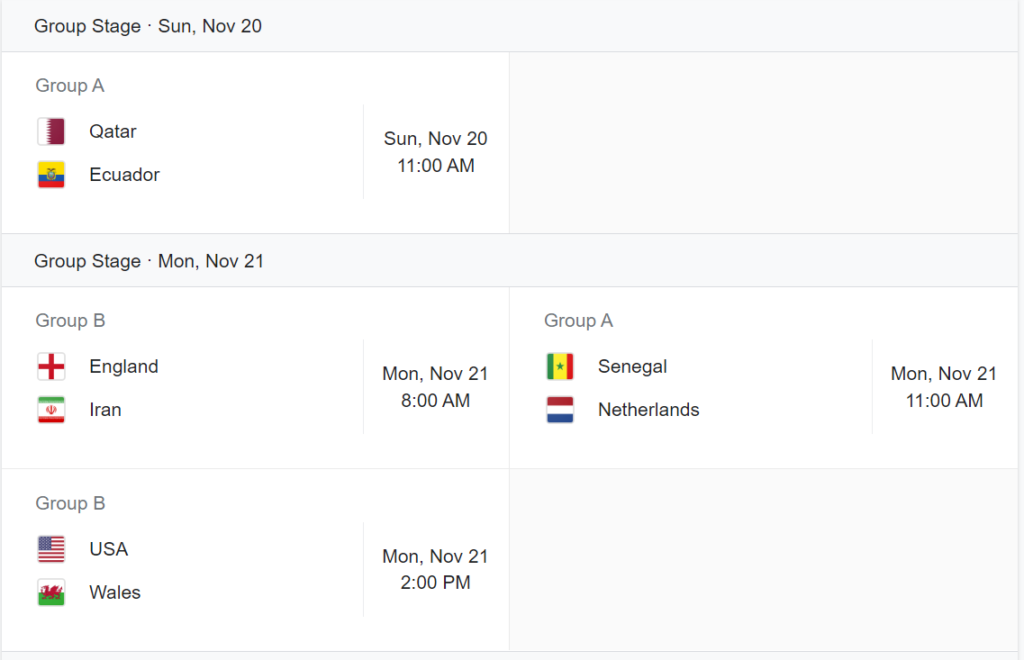Click the Group Stage Mon, Nov 21 header
The height and width of the screenshot is (660, 1024).
[x=149, y=261]
